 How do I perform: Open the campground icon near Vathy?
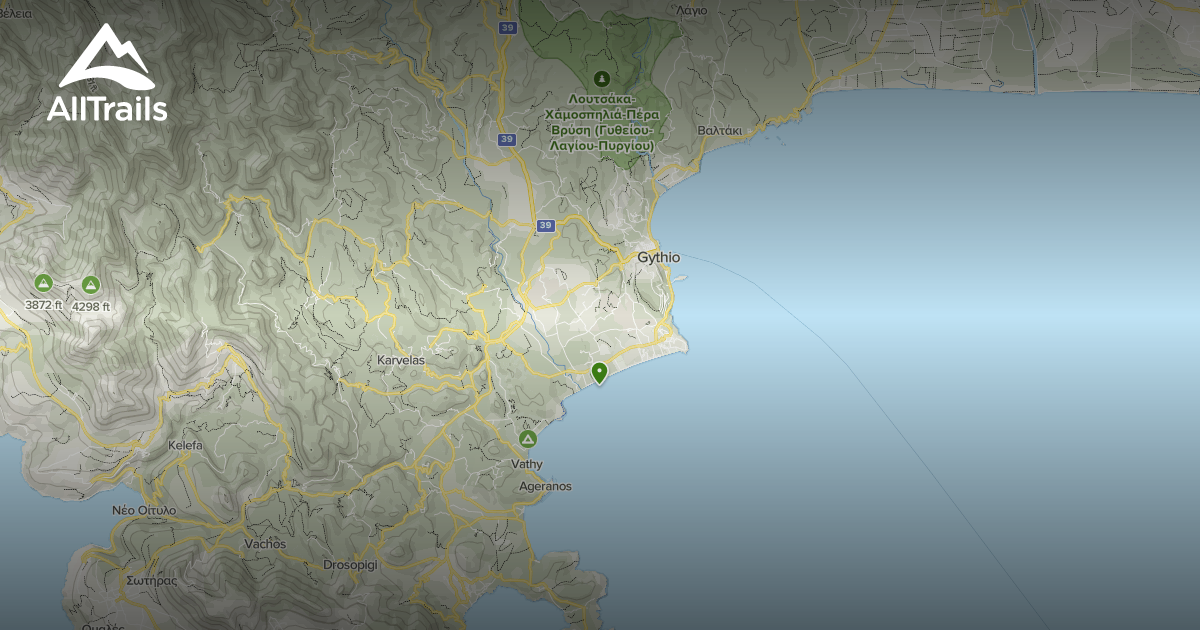click(526, 438)
